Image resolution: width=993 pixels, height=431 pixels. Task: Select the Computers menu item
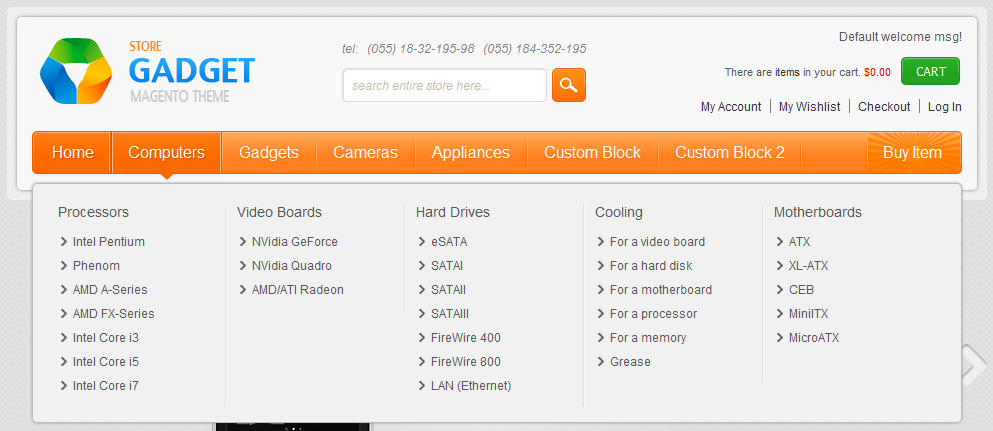coord(167,153)
